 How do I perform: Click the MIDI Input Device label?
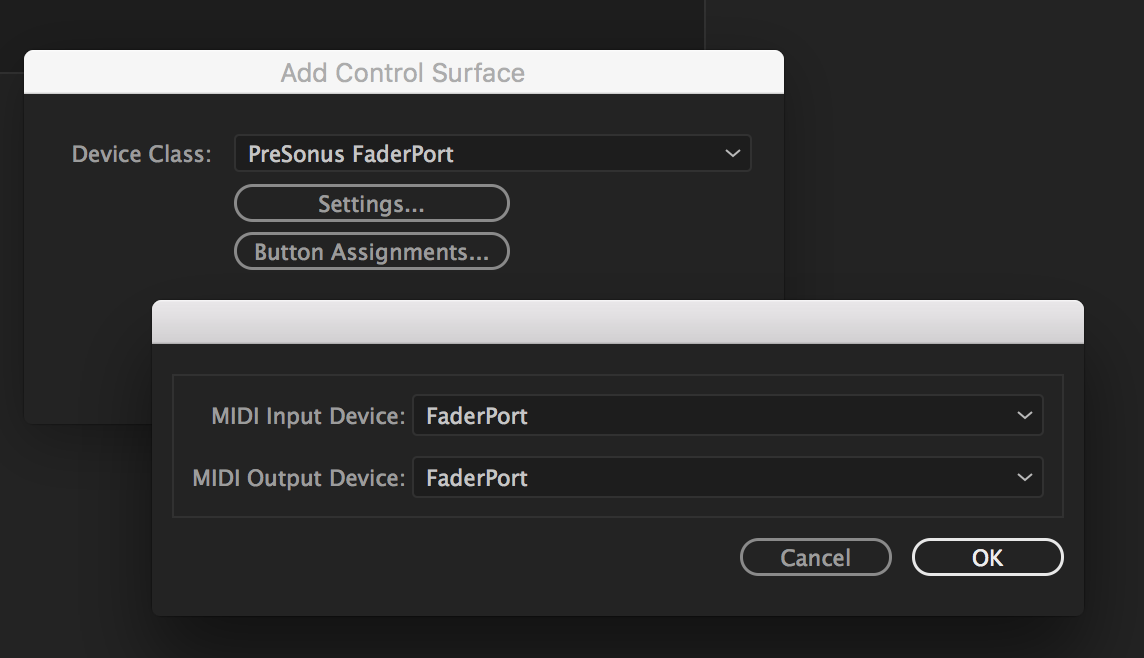coord(306,415)
